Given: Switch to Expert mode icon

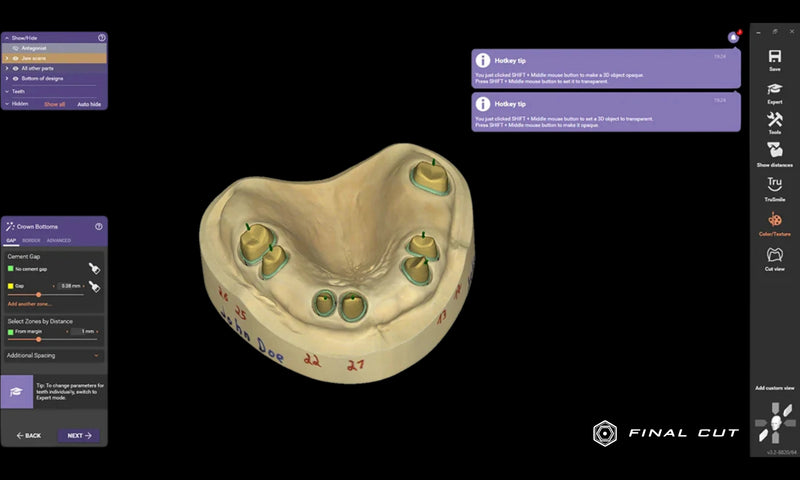Looking at the screenshot, I should (x=774, y=90).
